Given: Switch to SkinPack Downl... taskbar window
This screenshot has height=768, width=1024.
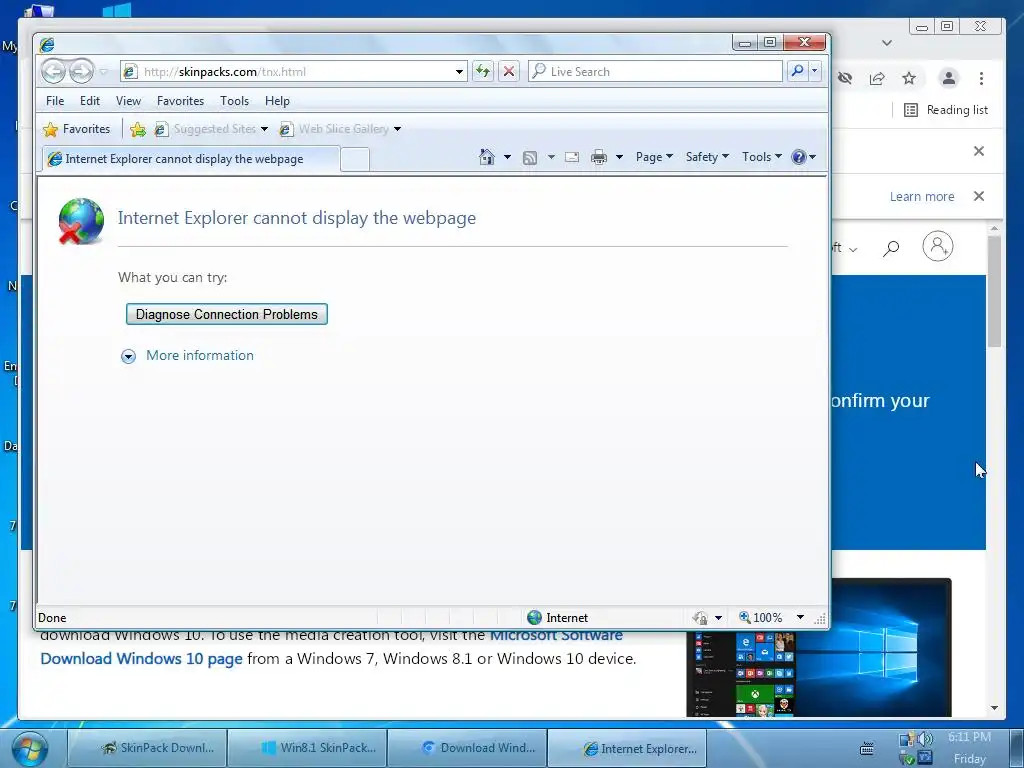Looking at the screenshot, I should click(x=148, y=748).
